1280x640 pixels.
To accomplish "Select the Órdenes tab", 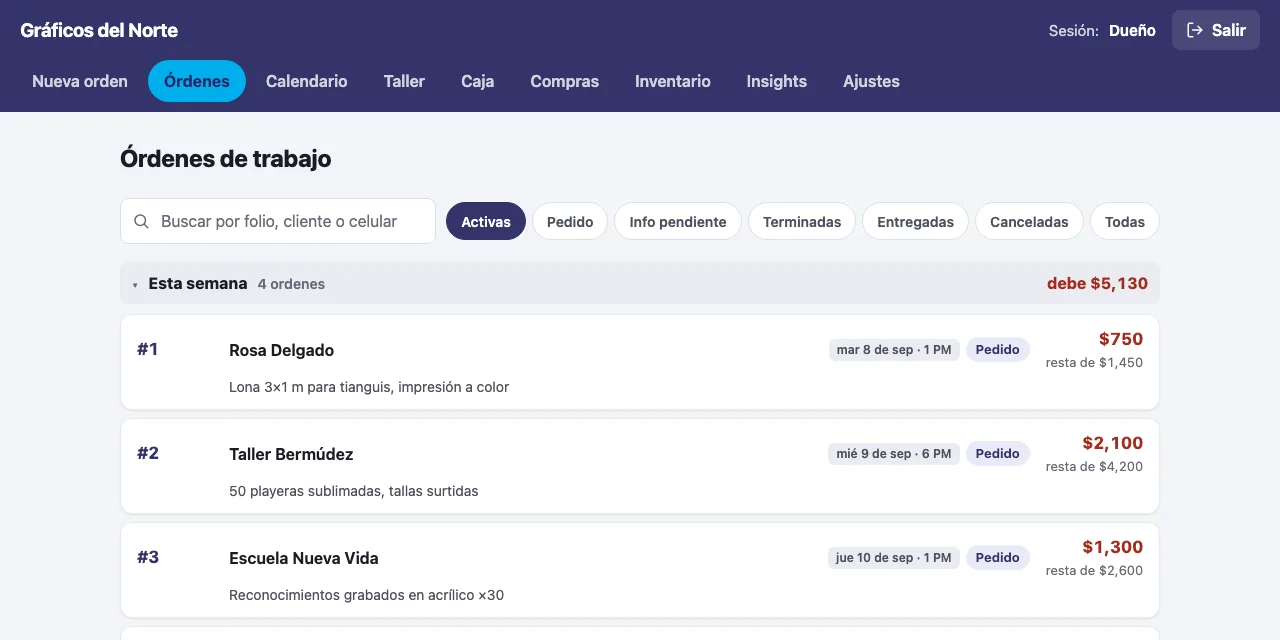I will [x=197, y=81].
